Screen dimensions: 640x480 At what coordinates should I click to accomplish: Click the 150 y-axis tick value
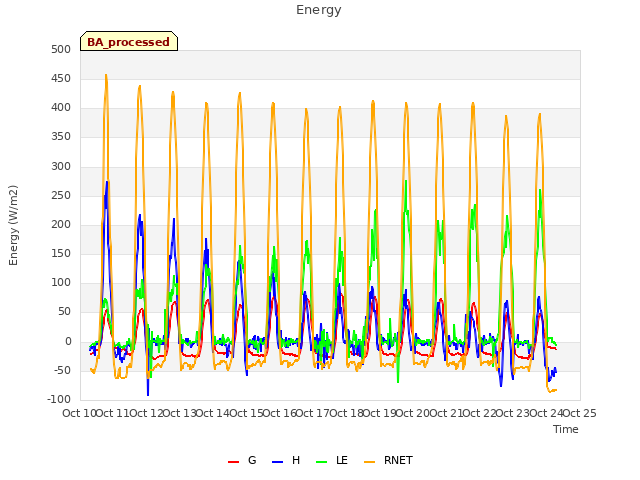coord(61,253)
